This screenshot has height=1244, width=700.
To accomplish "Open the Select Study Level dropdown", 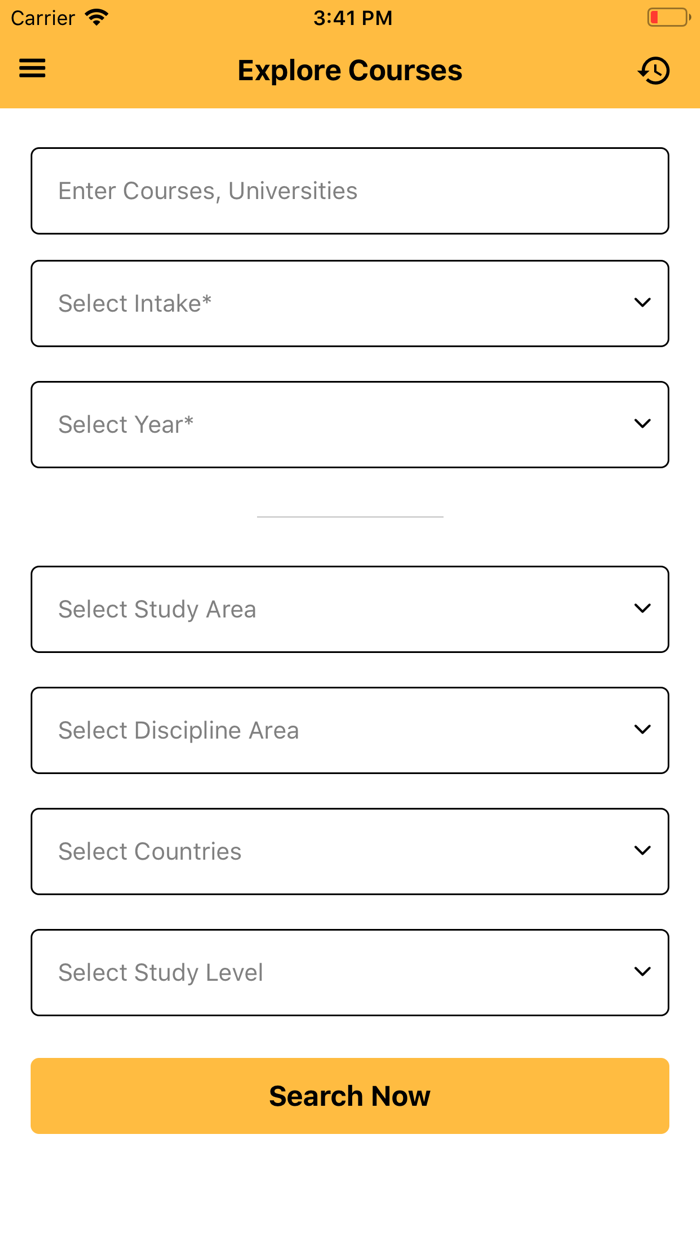I will (x=350, y=971).
